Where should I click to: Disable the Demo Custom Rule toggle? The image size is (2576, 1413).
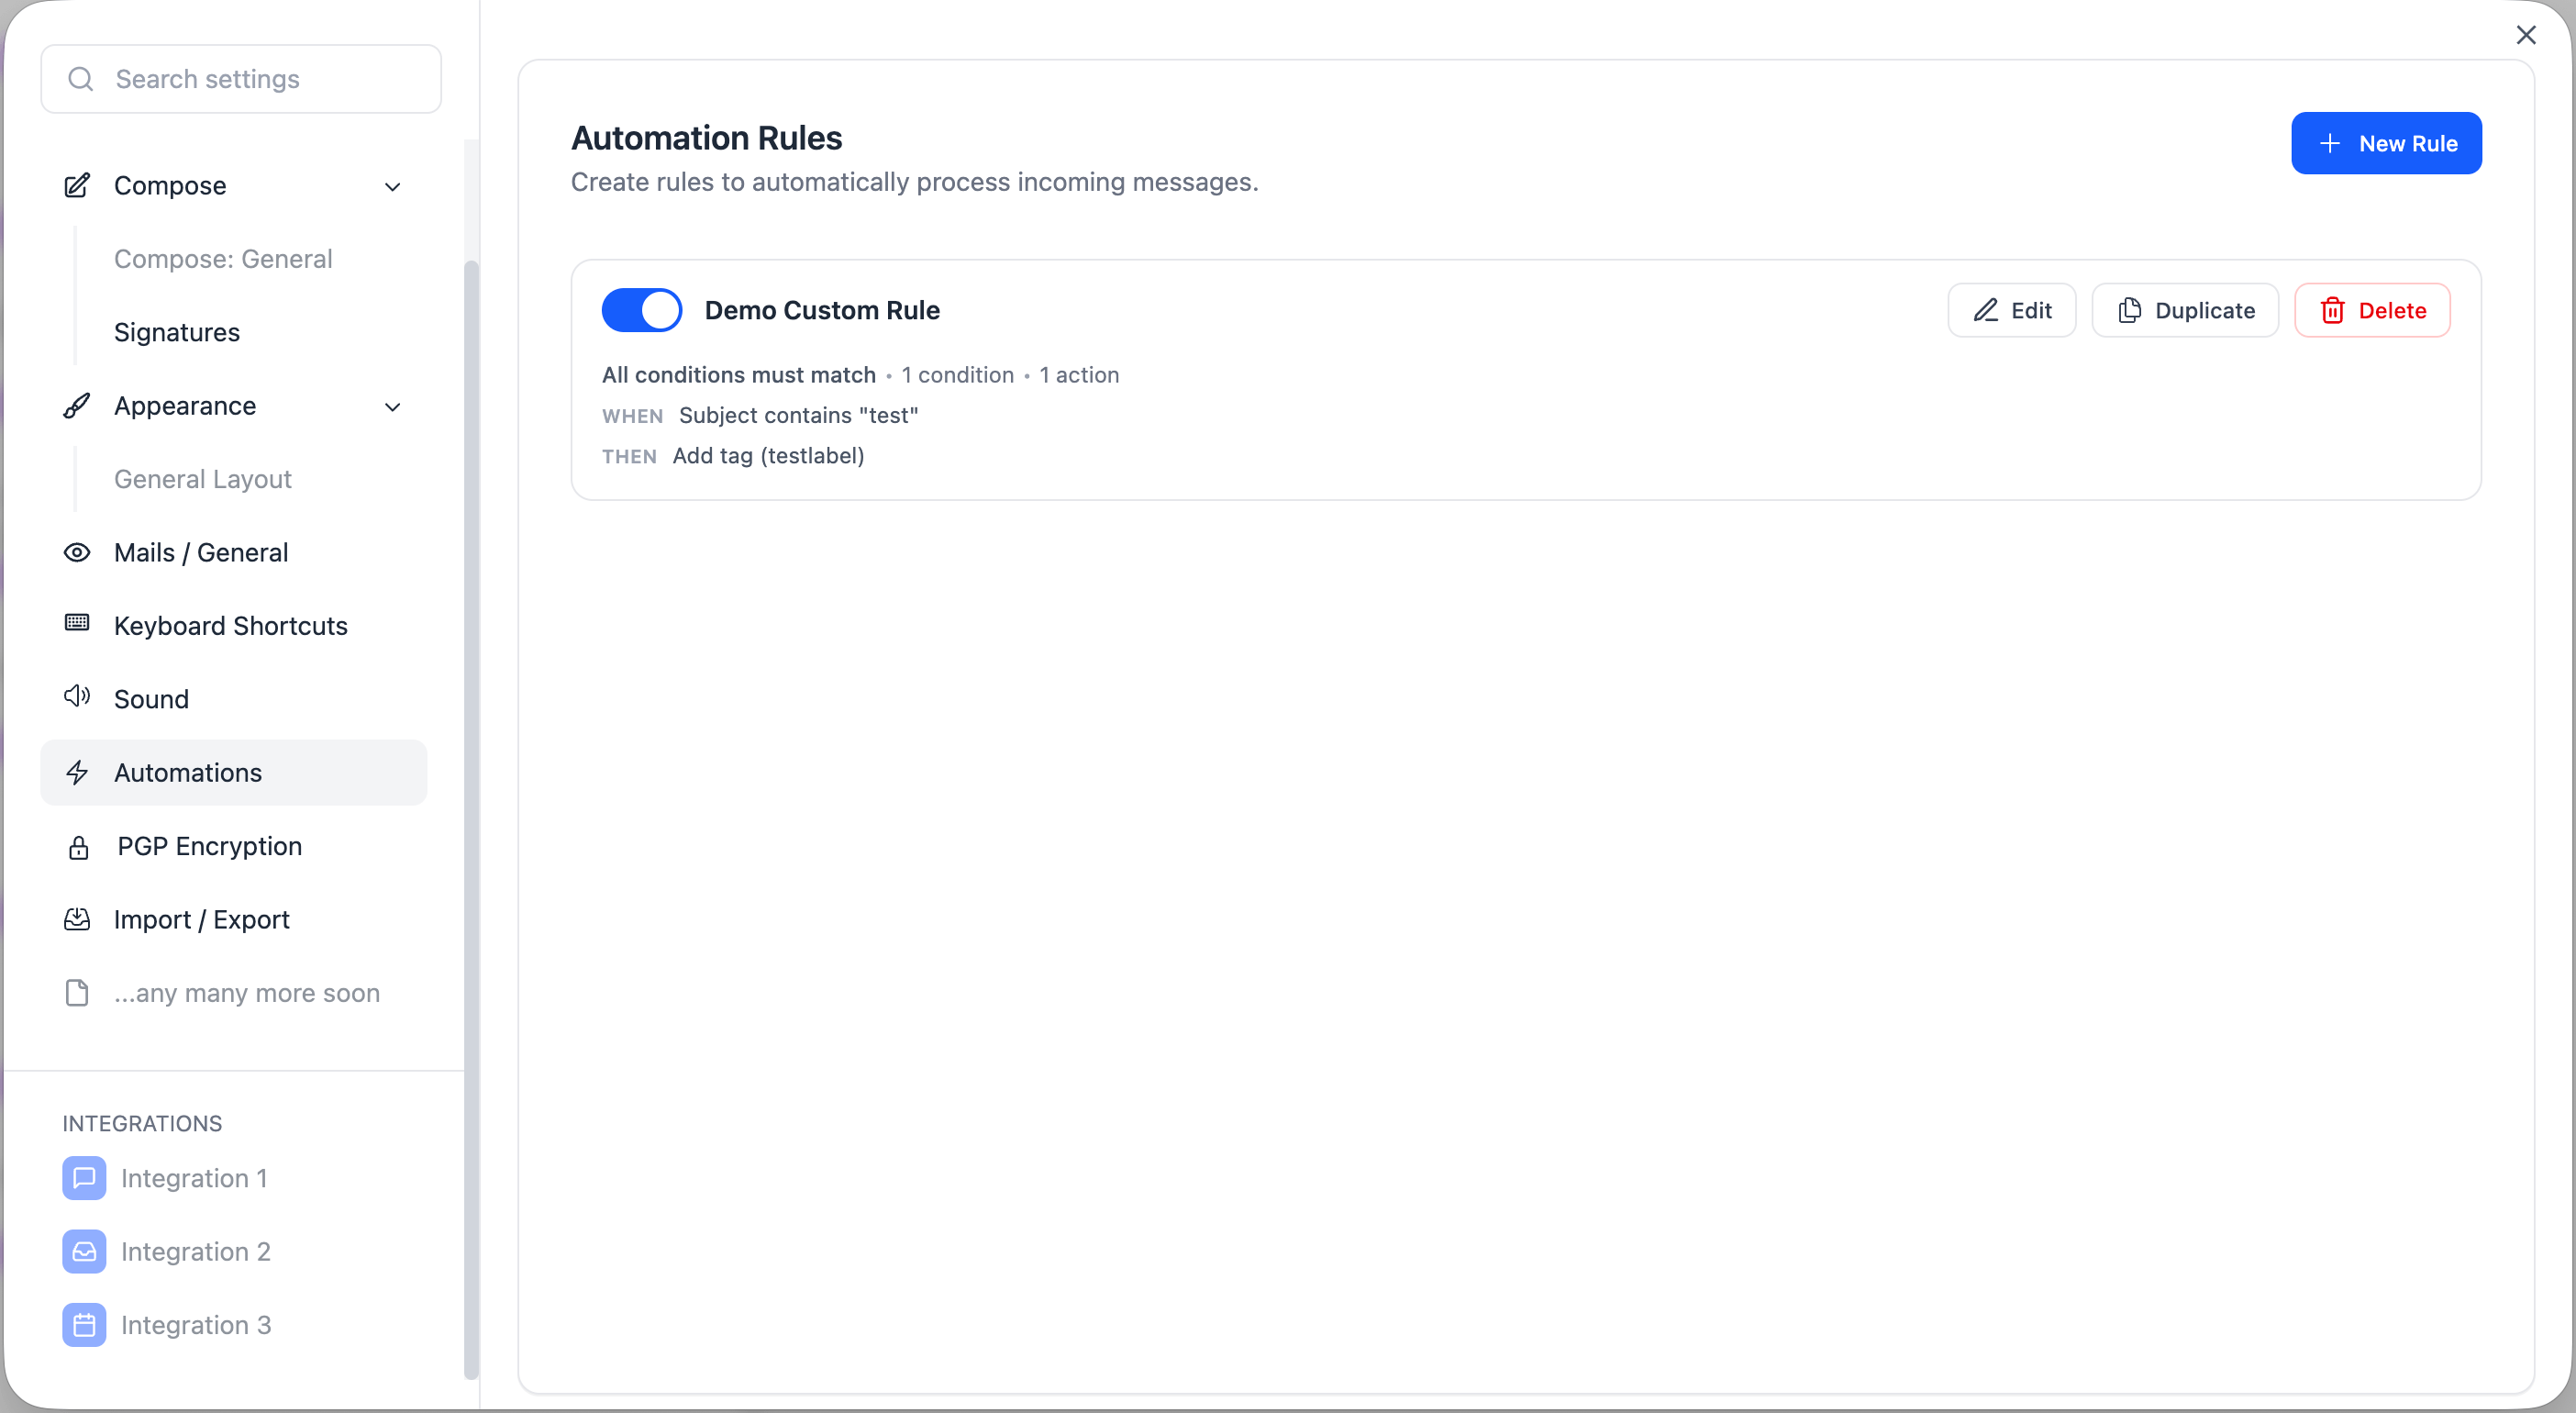(641, 310)
